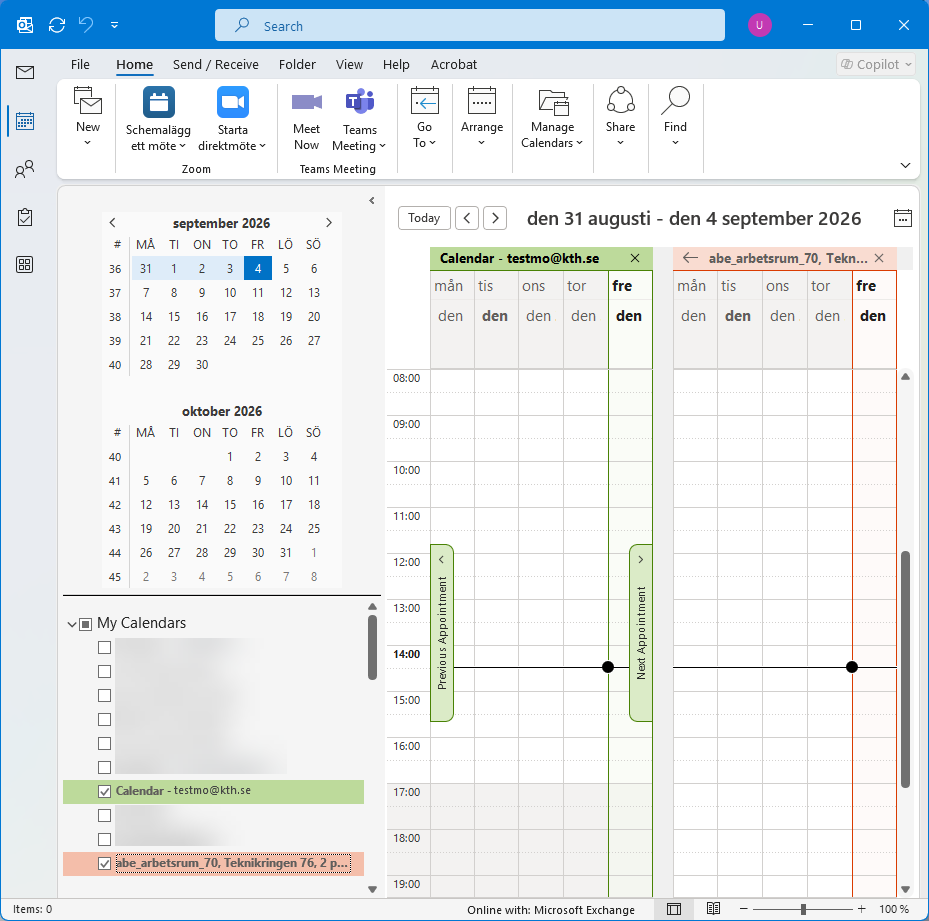Close Calendar - testmo@kth.se tab
This screenshot has height=921, width=929.
635,258
